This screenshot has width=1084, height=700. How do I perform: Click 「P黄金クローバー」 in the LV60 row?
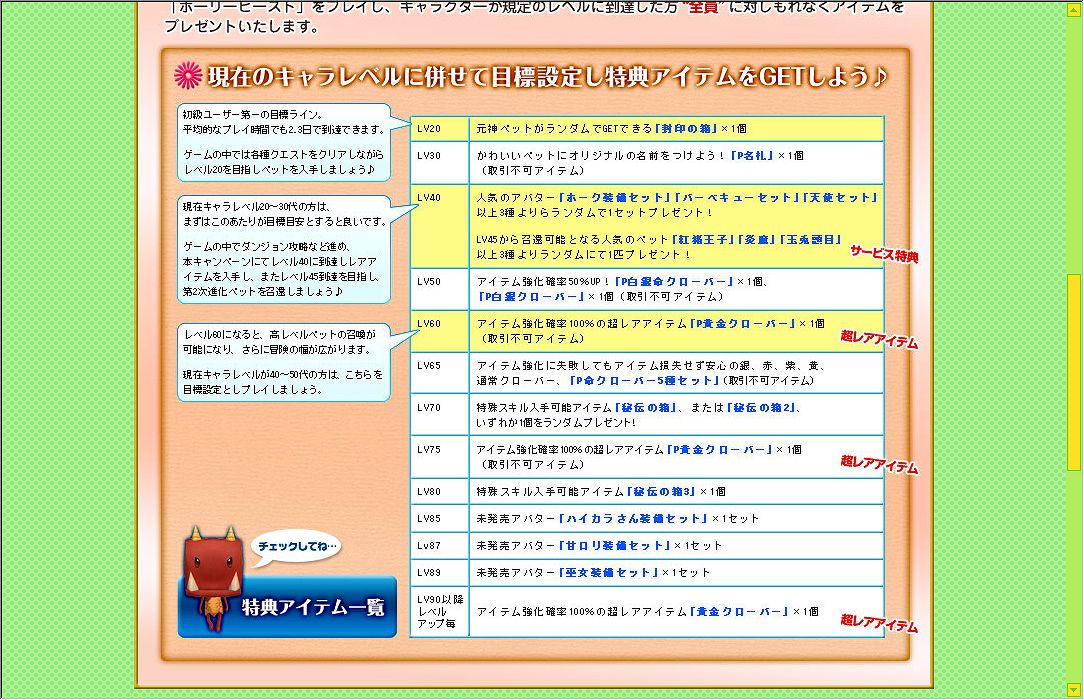coord(743,323)
